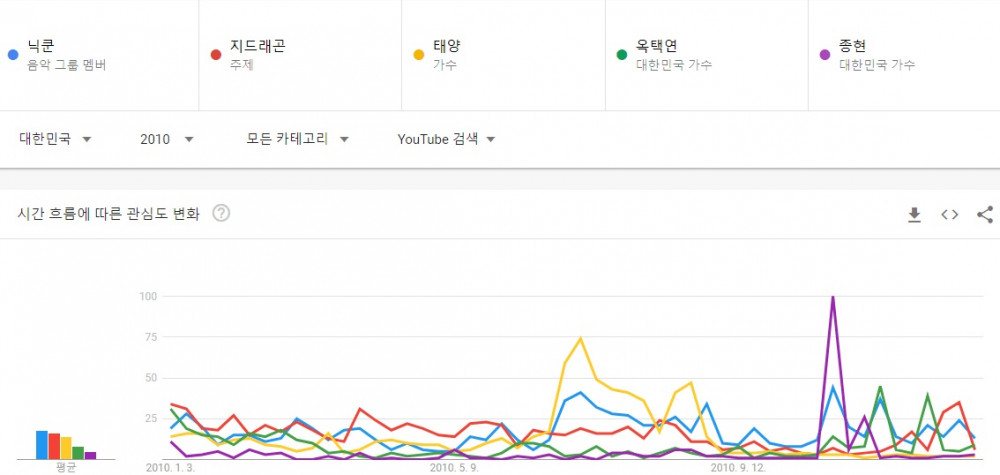
Task: Open the embed code icon
Action: coord(950,215)
